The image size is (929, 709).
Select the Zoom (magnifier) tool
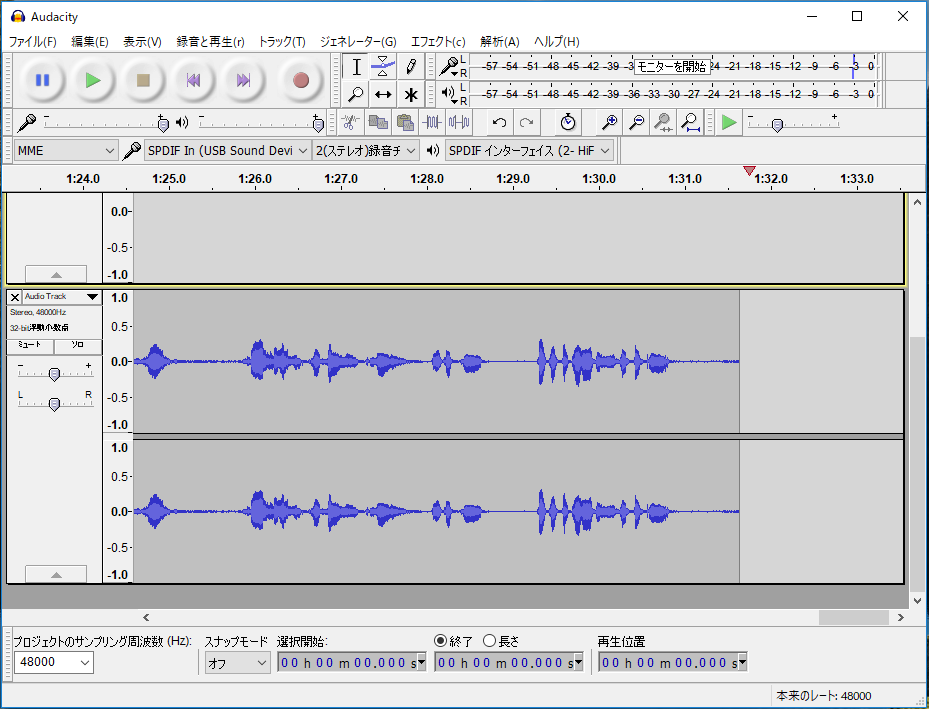tap(356, 94)
